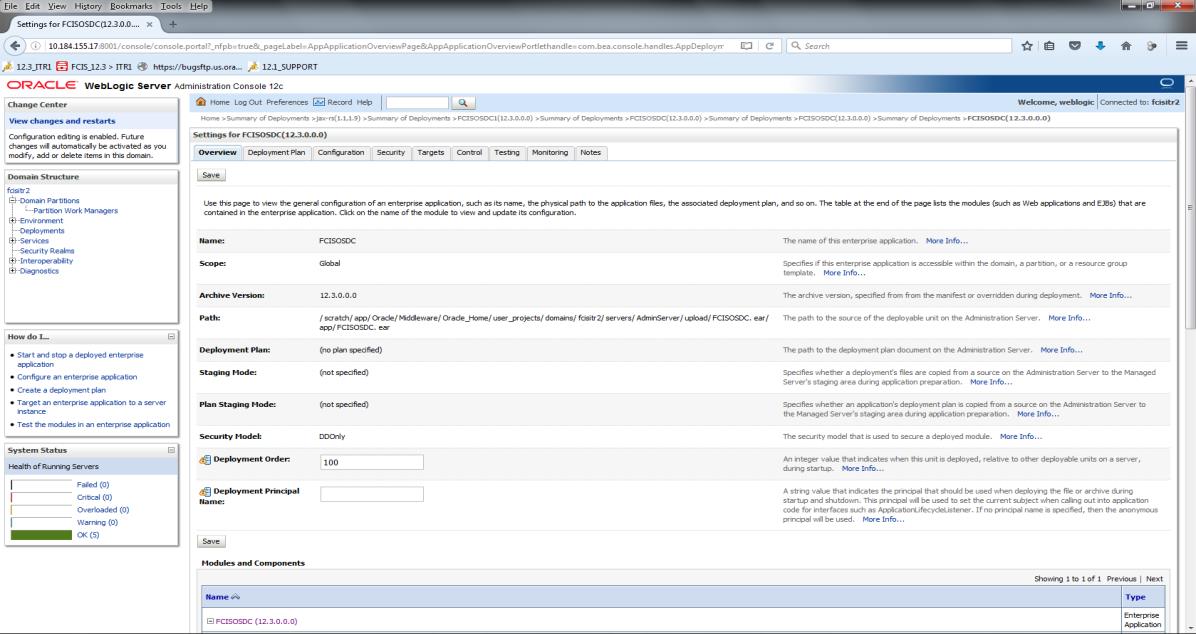This screenshot has width=1196, height=634.
Task: Bookmark this page with the star icon
Action: (x=1027, y=46)
